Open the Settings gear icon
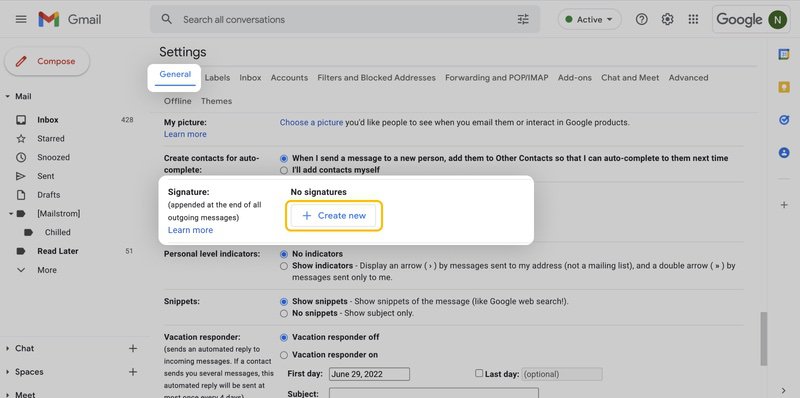The image size is (800, 398). (x=667, y=19)
